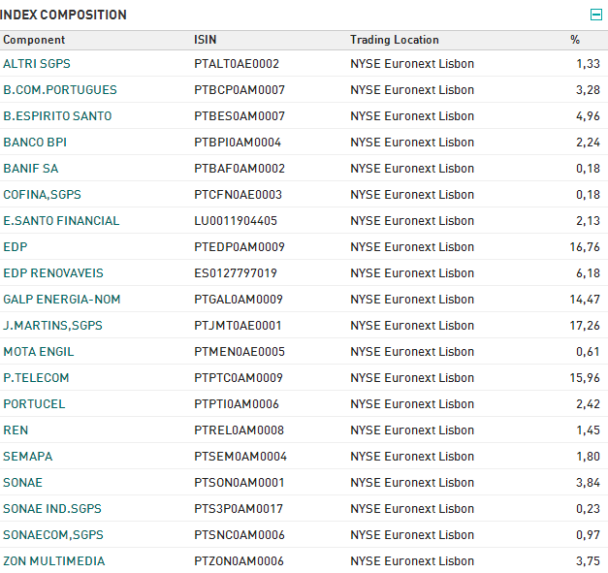Click the 4,96 percentage for B.ESPIRITO SANTO
The width and height of the screenshot is (608, 573).
pyautogui.click(x=588, y=116)
